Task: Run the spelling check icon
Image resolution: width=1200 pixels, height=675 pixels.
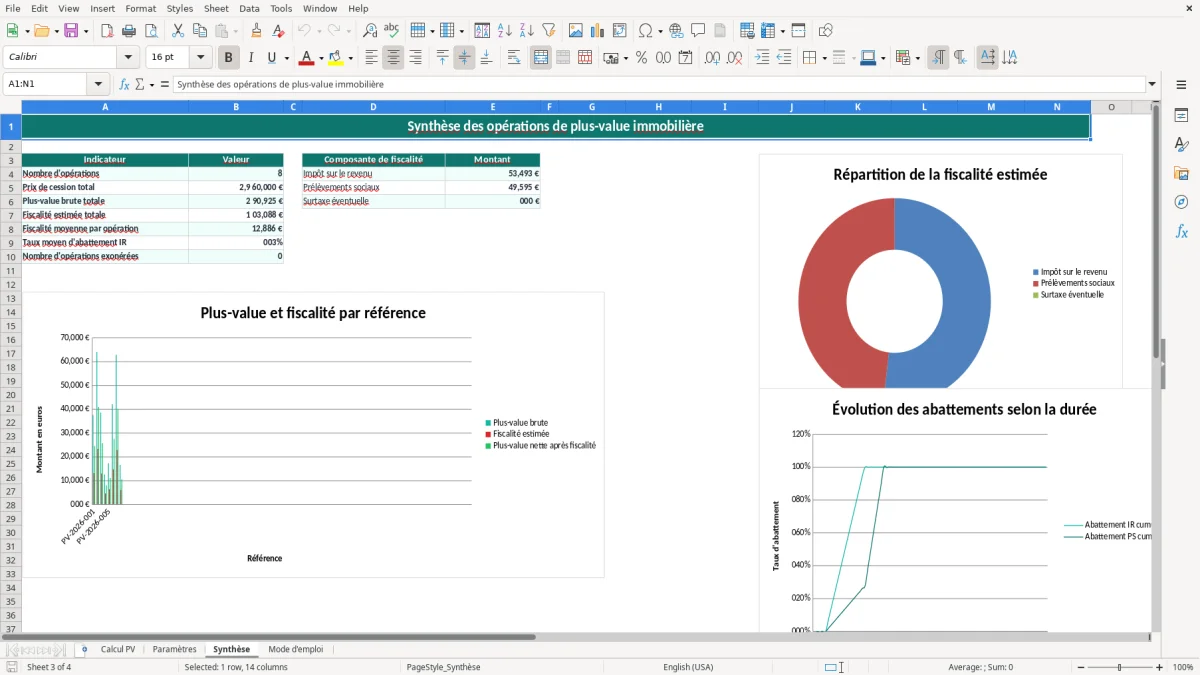Action: [392, 31]
